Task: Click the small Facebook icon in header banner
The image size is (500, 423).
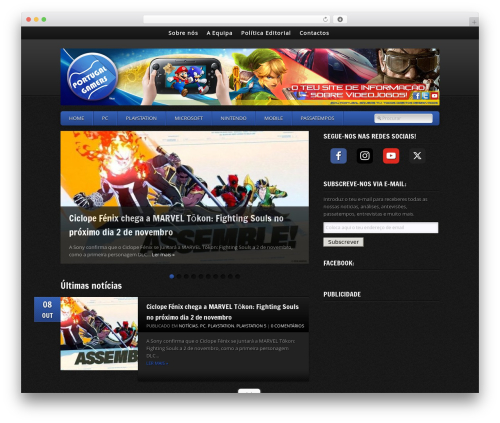Action: [x=416, y=96]
